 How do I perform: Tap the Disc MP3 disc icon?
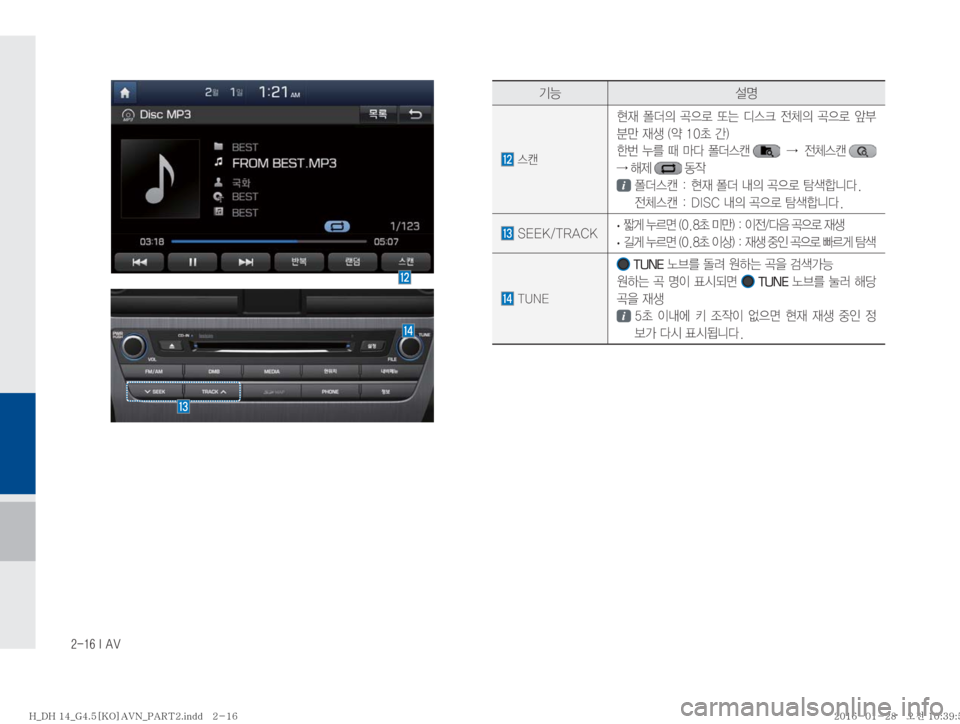coord(128,115)
